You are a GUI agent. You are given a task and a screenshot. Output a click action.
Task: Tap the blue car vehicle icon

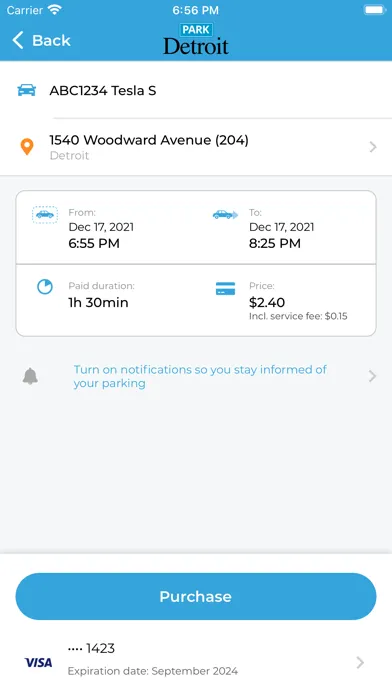[27, 90]
